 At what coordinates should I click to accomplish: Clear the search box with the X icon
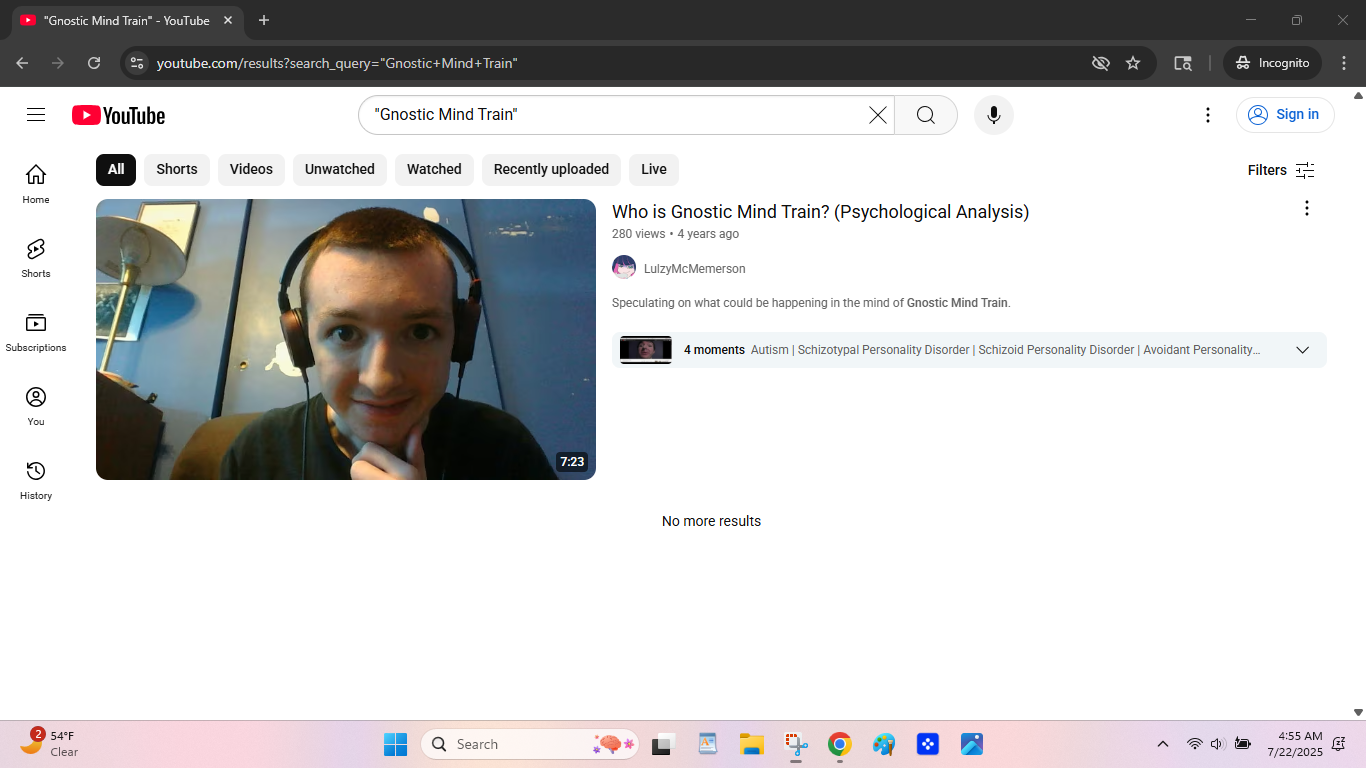(x=878, y=115)
